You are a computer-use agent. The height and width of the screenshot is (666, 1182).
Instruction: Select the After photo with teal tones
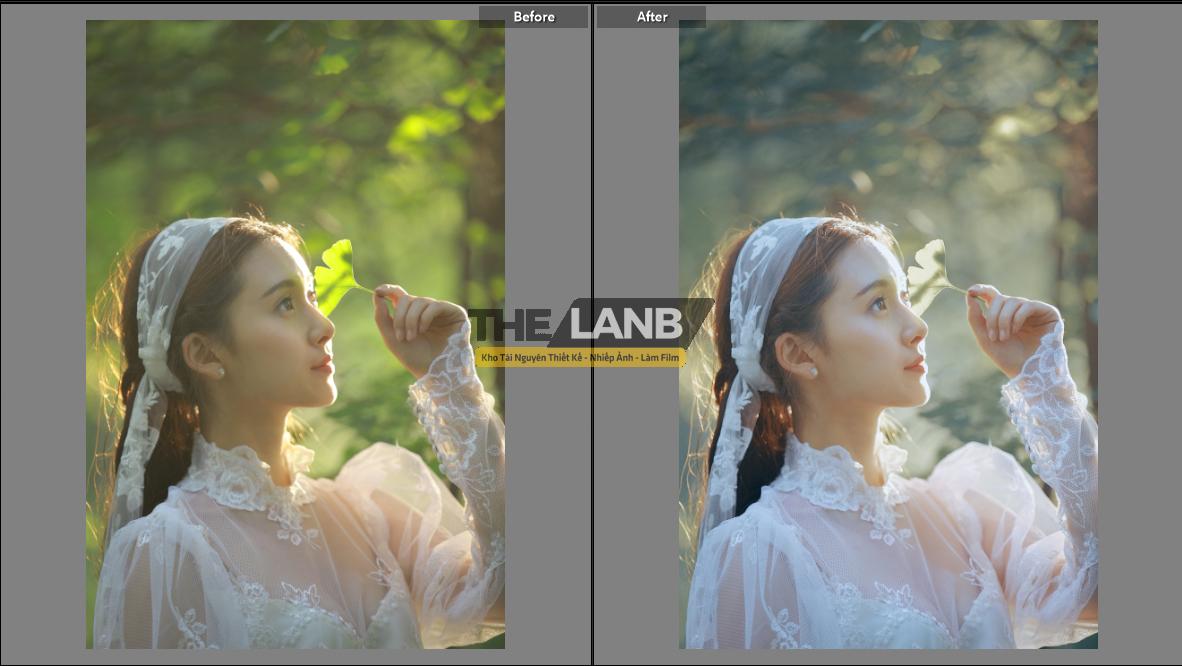point(888,334)
